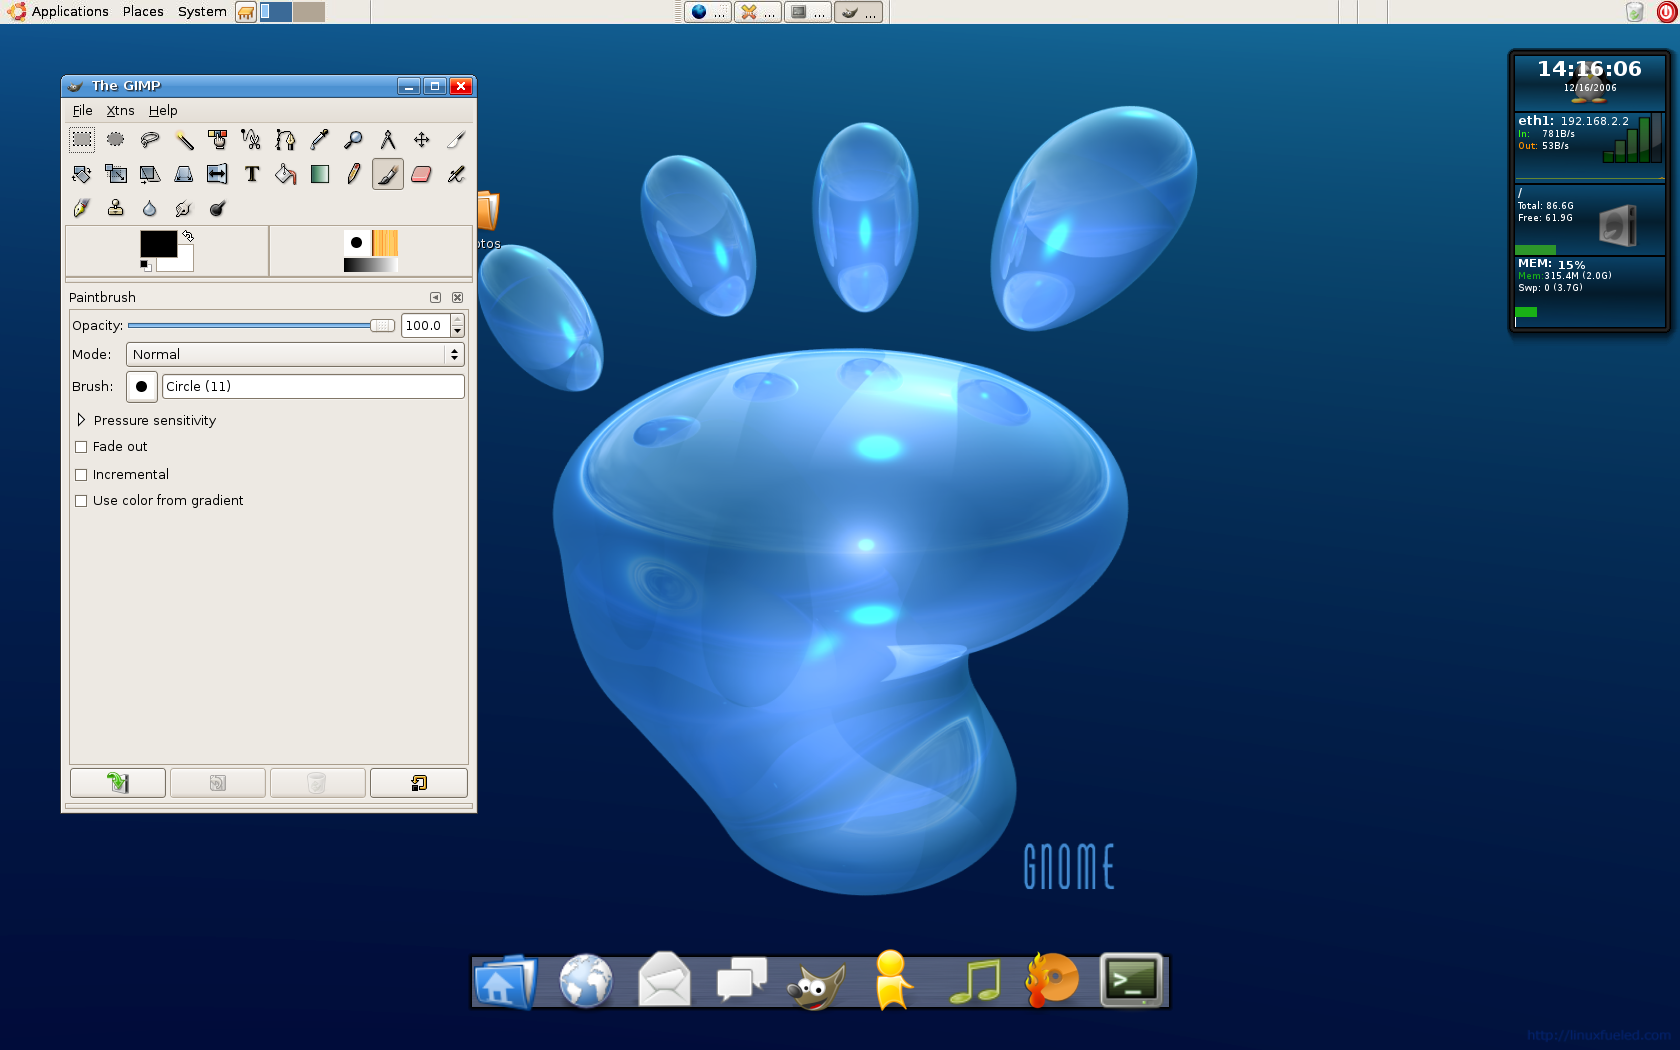
Task: Select the Ellipse Select tool
Action: tap(116, 140)
